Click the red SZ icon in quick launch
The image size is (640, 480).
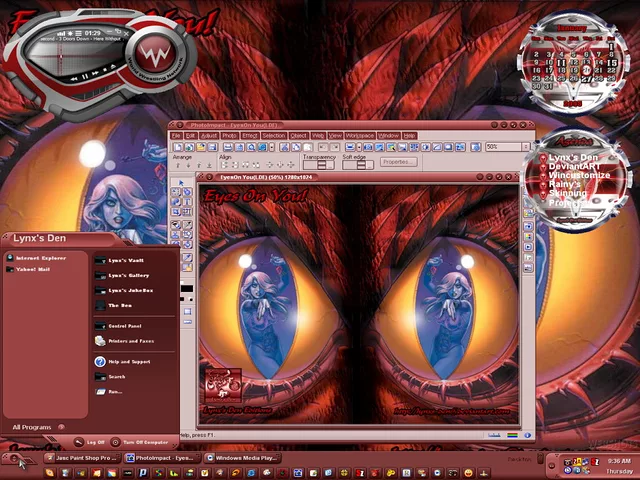point(360,473)
